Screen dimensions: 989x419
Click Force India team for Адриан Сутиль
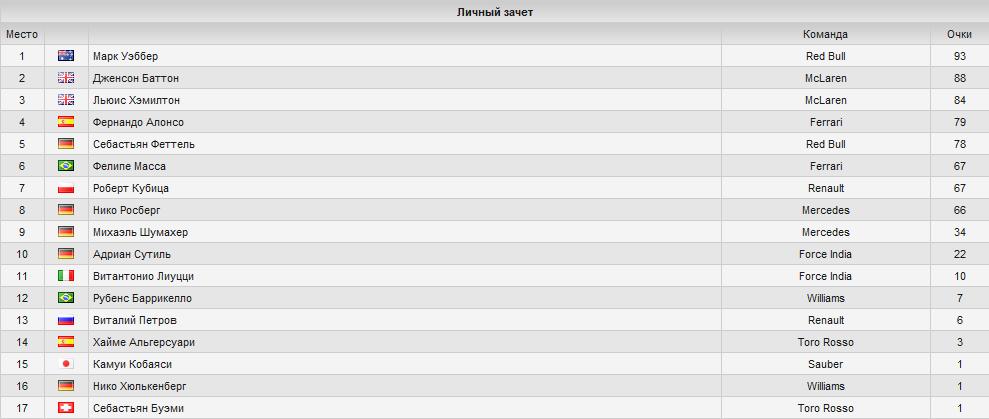[825, 254]
